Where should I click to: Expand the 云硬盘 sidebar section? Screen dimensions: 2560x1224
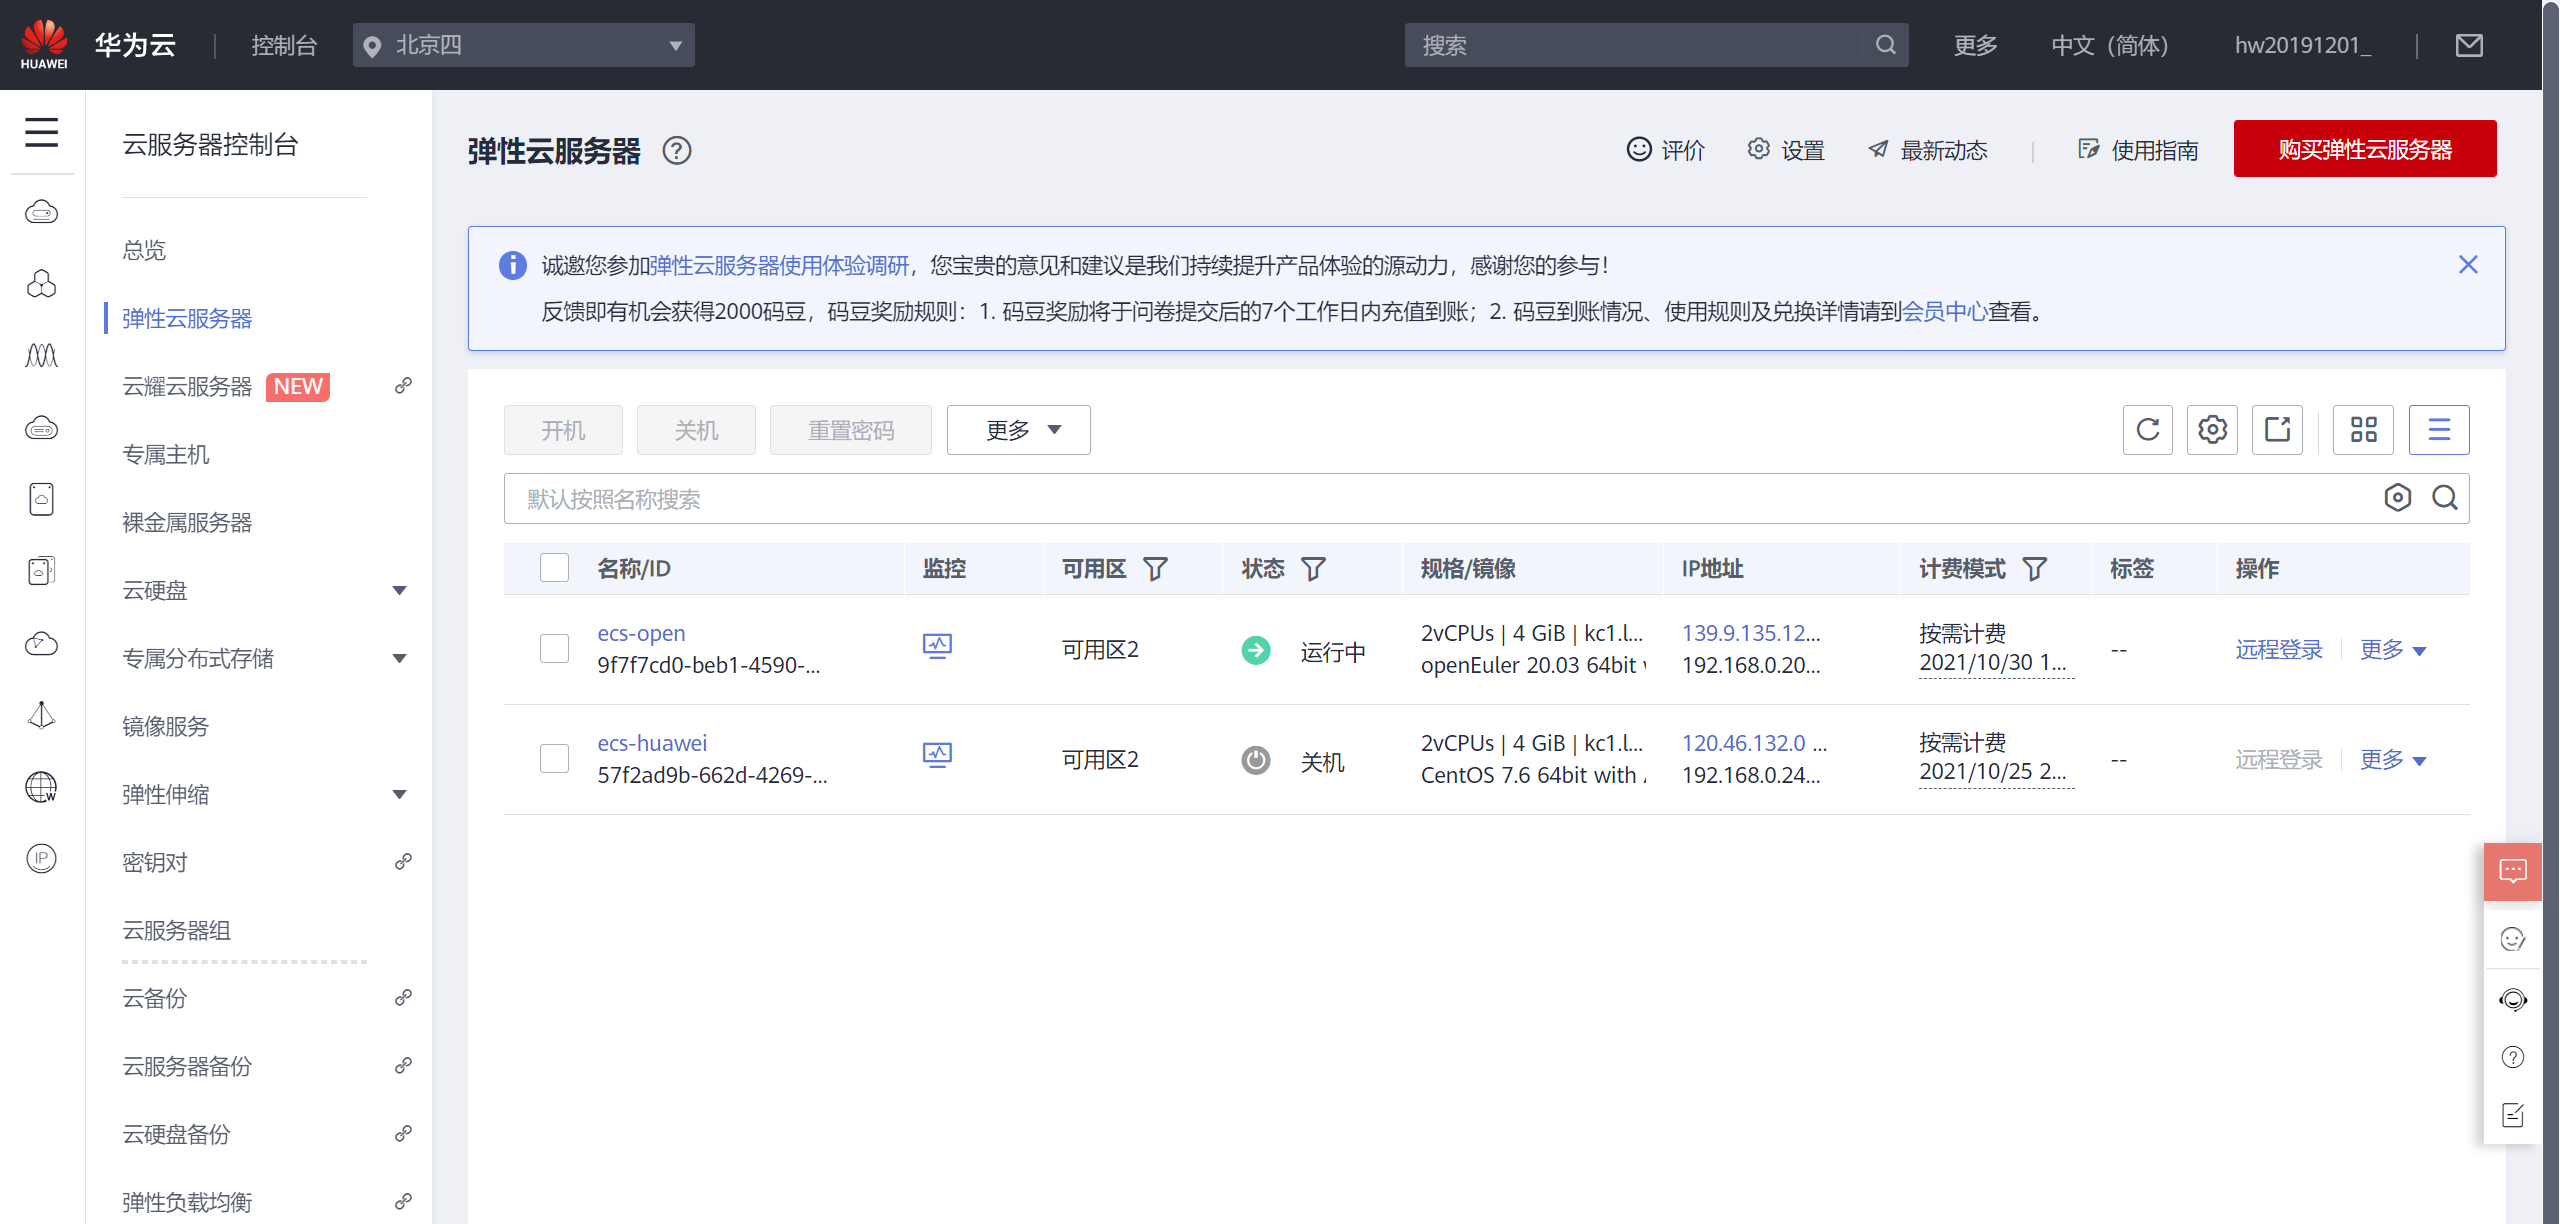point(400,590)
